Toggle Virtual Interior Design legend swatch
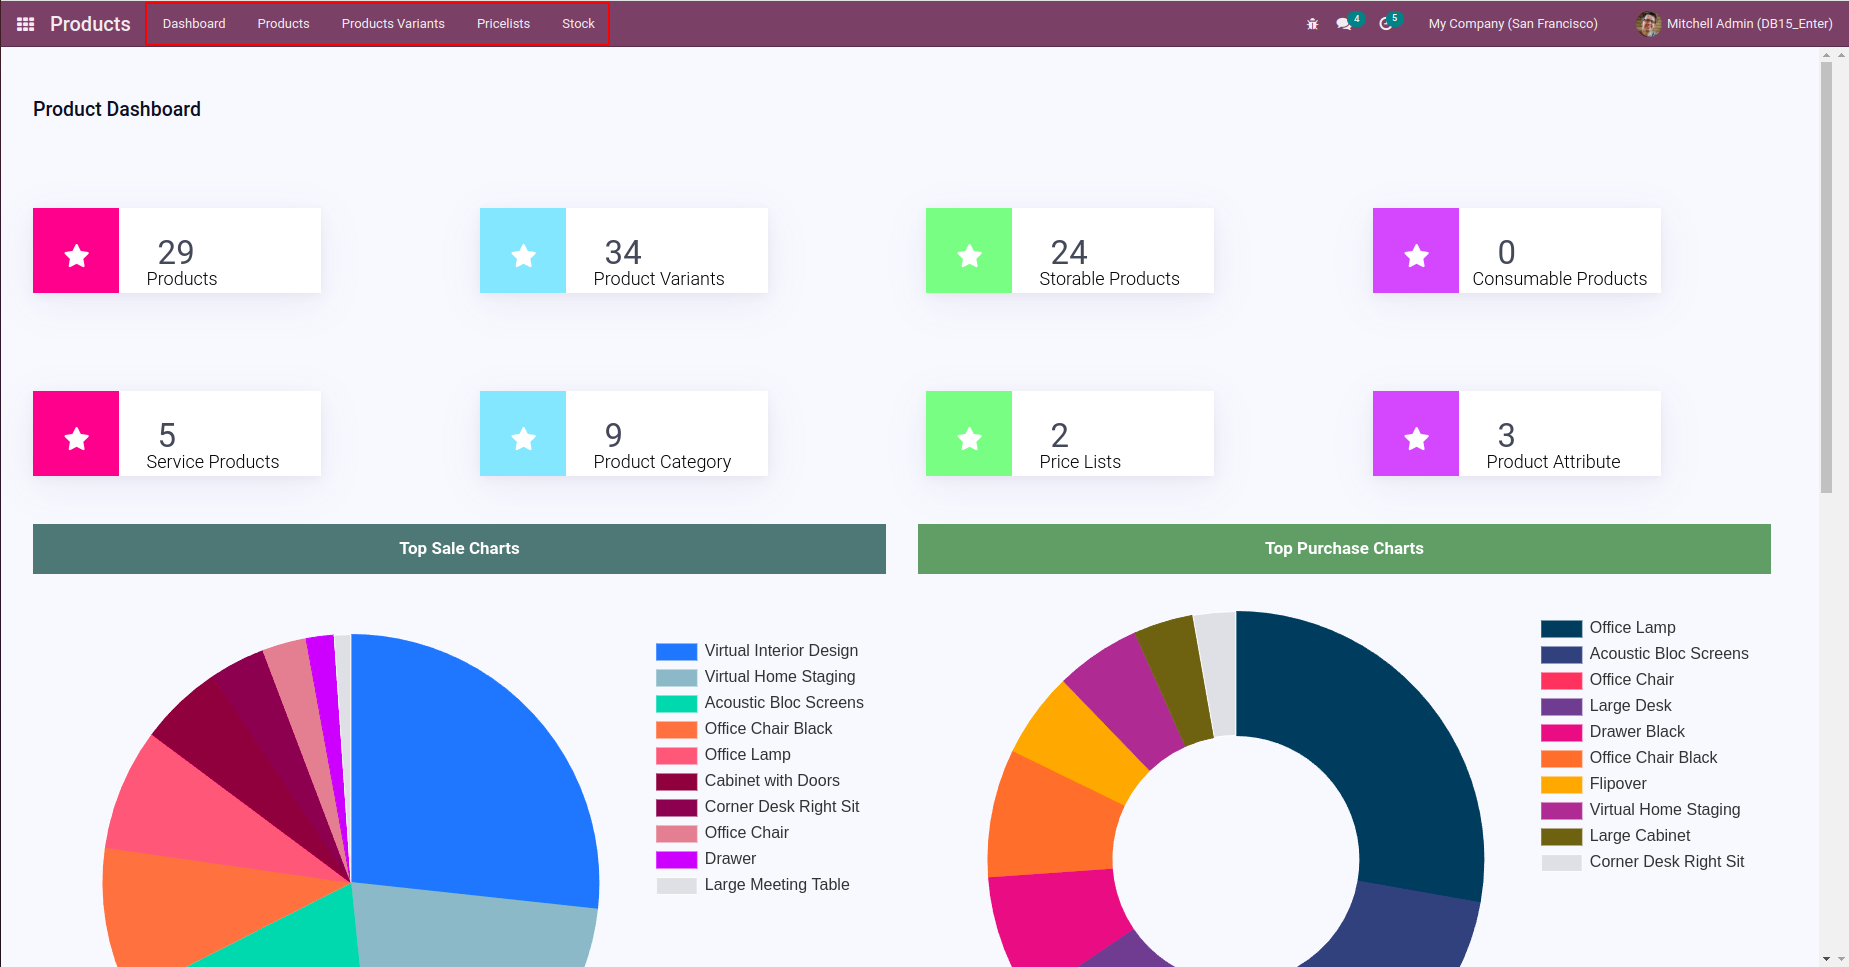The image size is (1849, 967). tap(676, 652)
